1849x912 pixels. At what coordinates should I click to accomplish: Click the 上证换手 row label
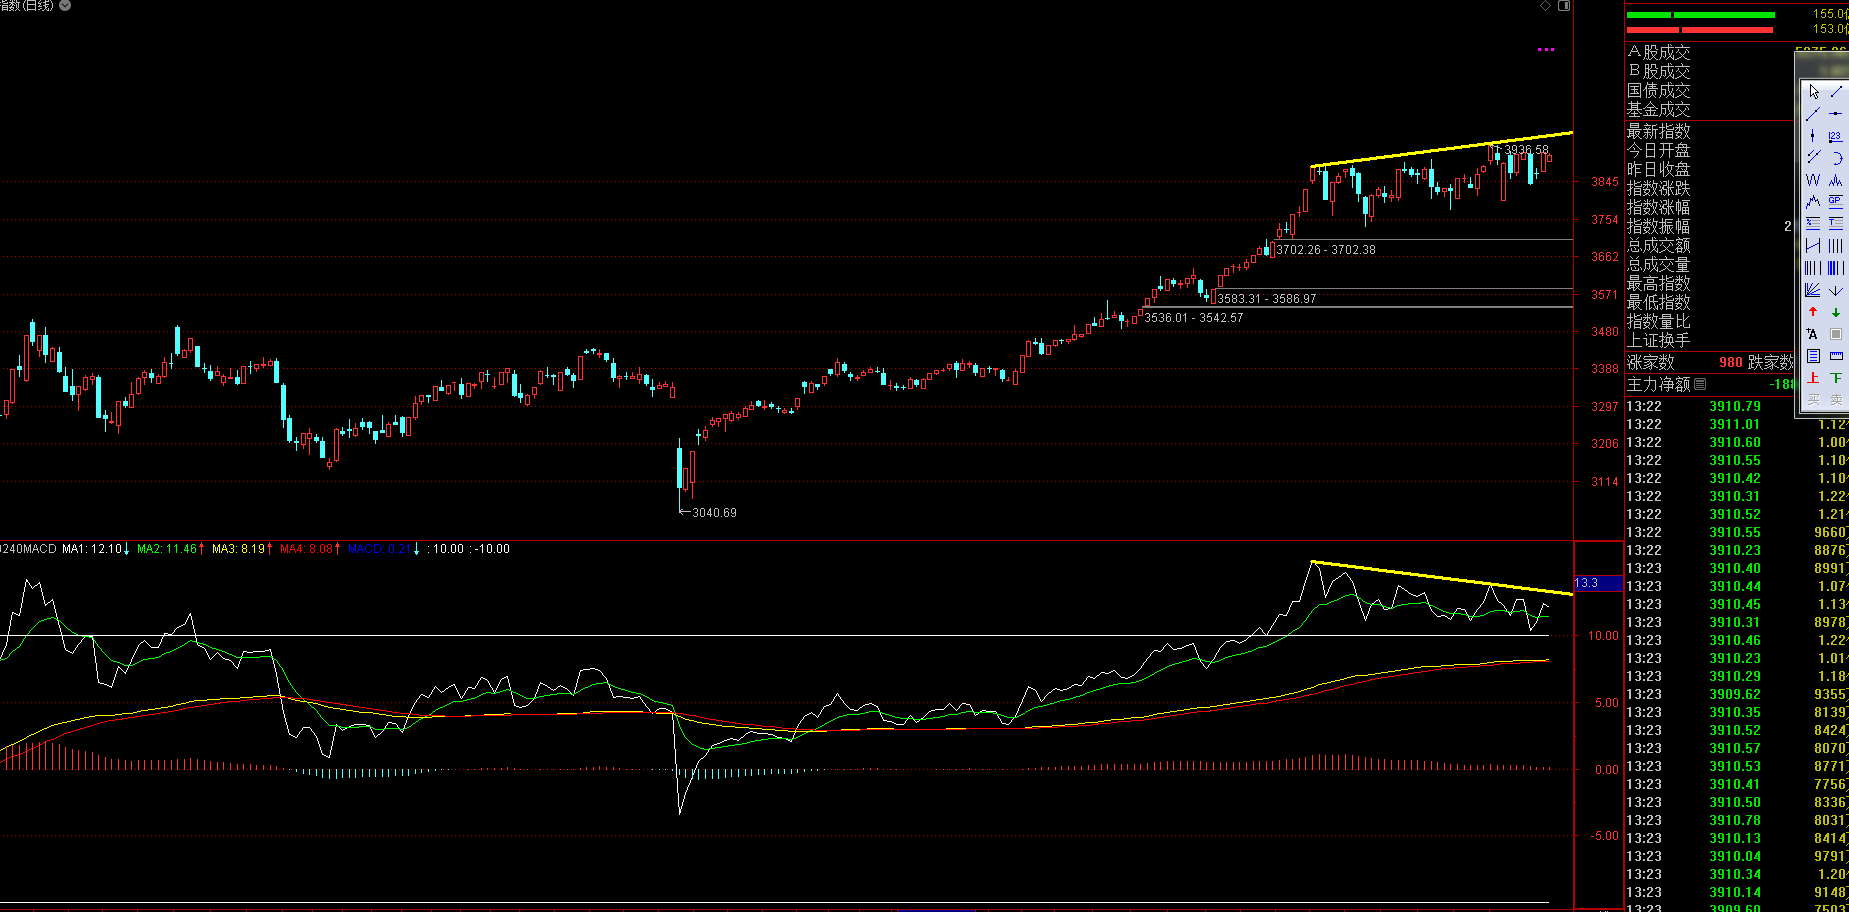coord(1659,340)
